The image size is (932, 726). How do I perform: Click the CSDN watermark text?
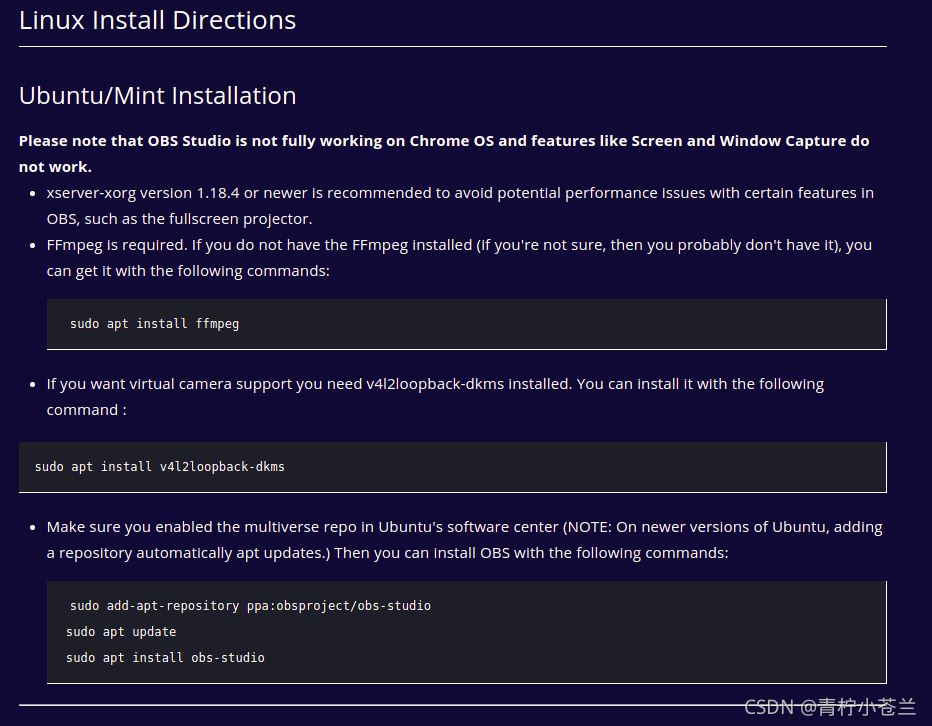(x=830, y=707)
